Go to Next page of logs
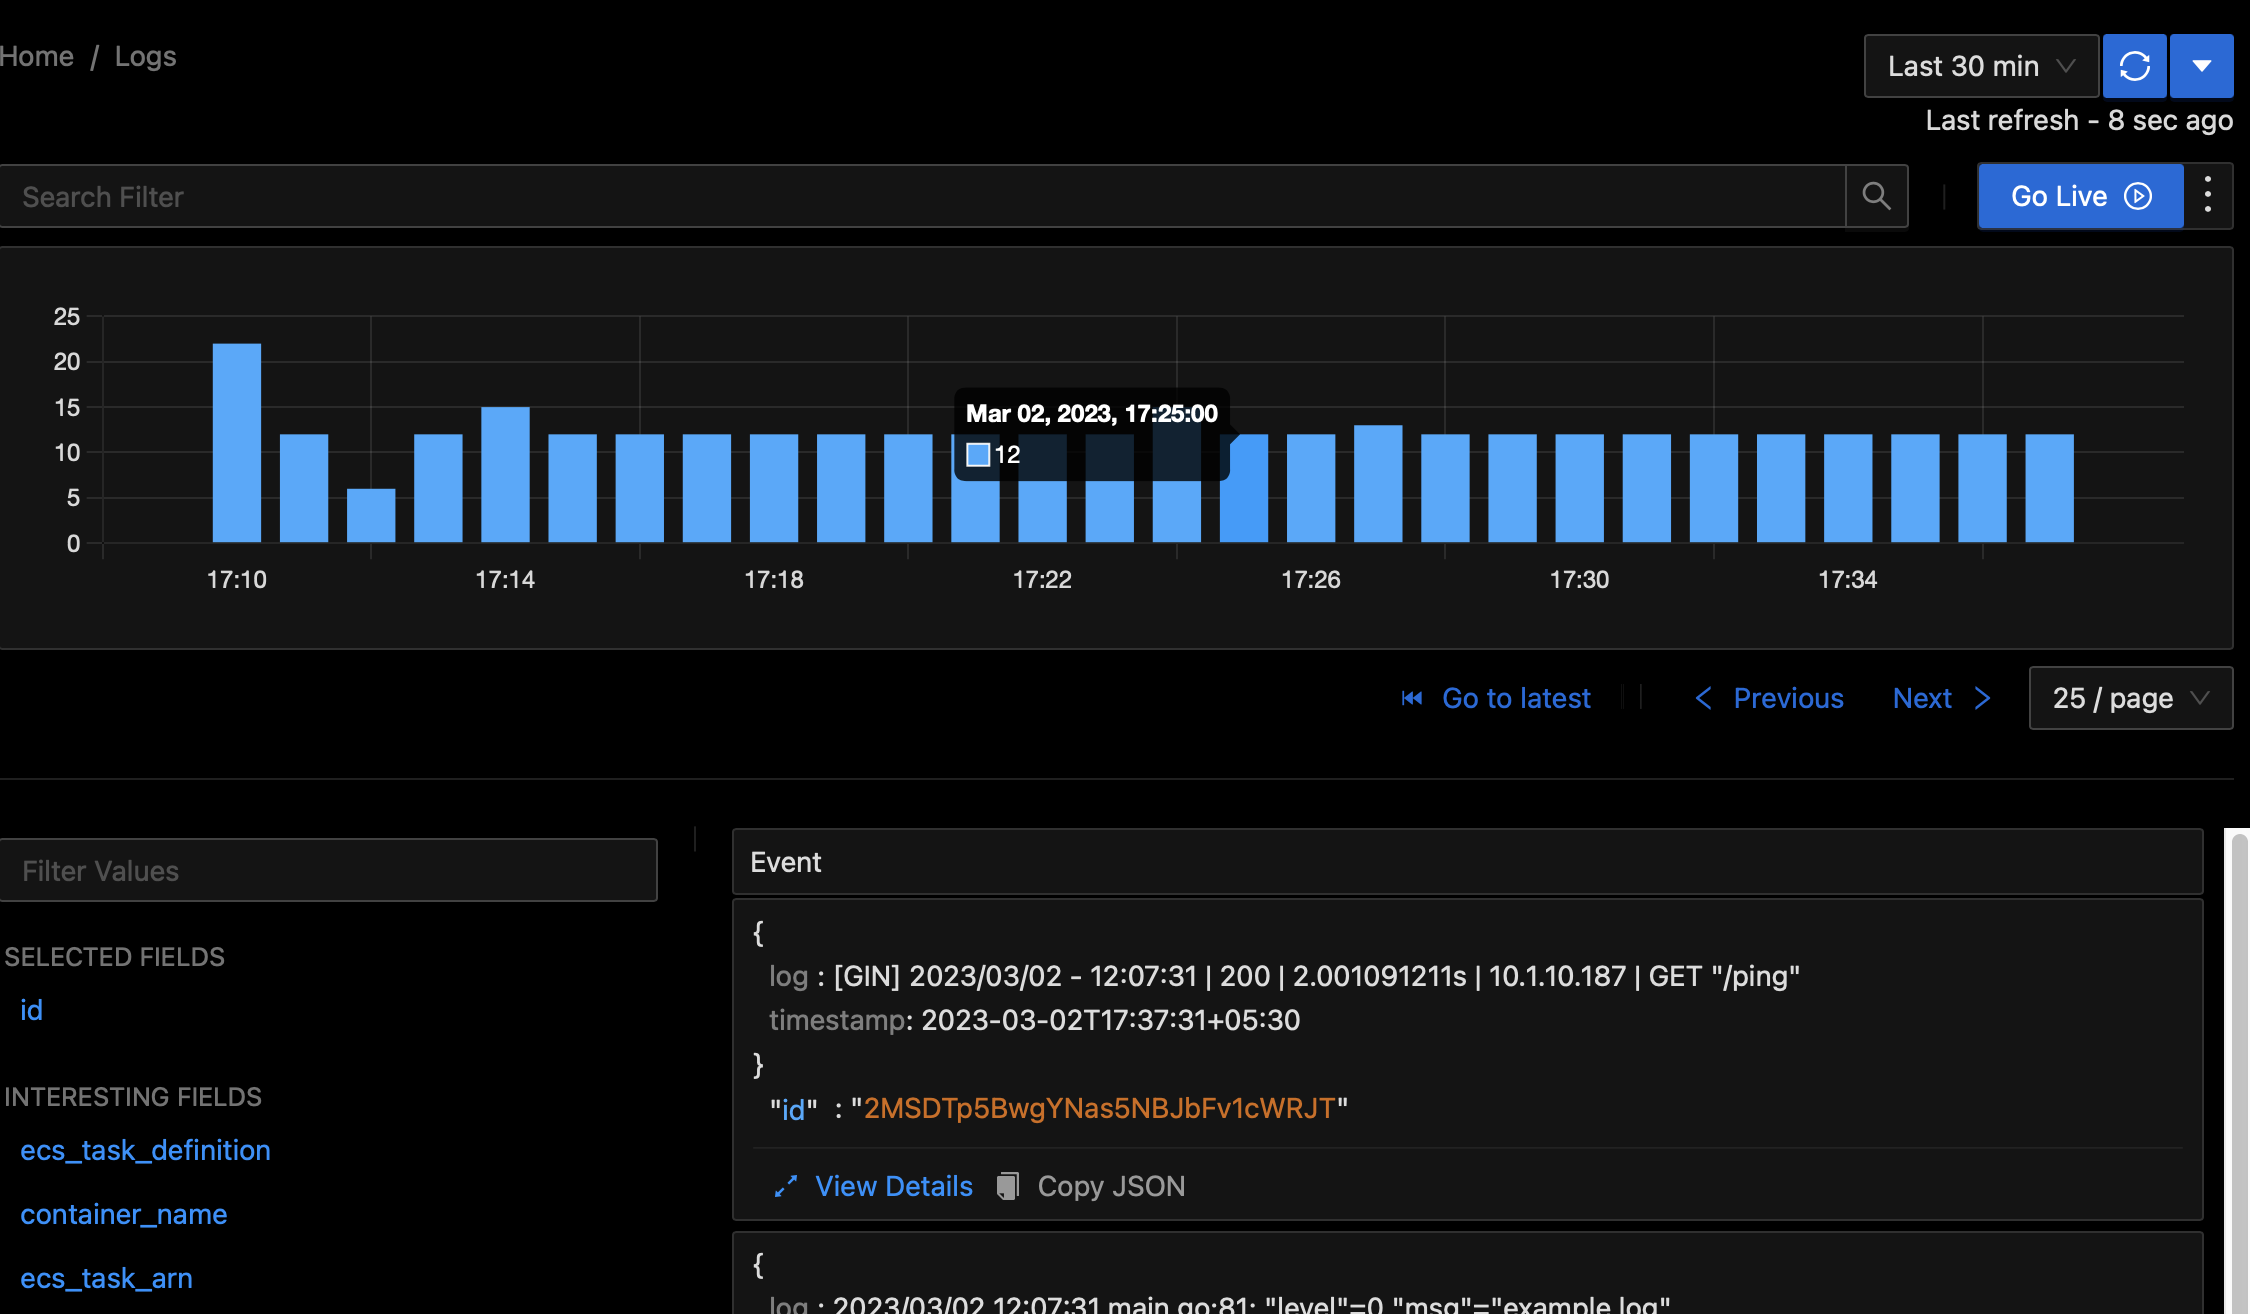The image size is (2250, 1314). pyautogui.click(x=1941, y=698)
